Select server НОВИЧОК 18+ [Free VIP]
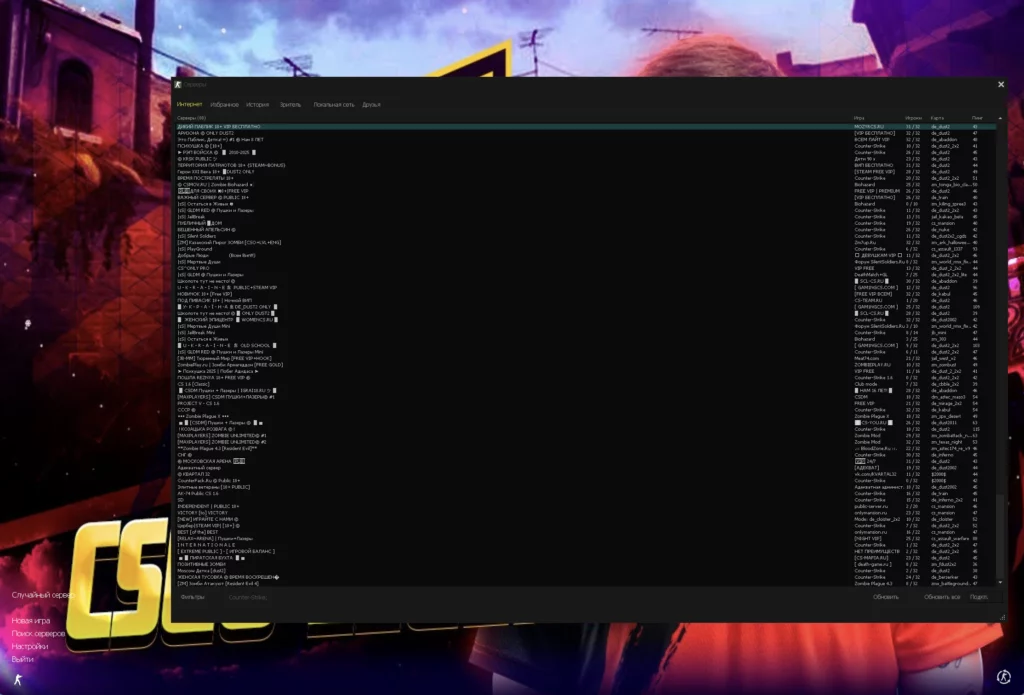This screenshot has width=1024, height=695. pyautogui.click(x=586, y=294)
